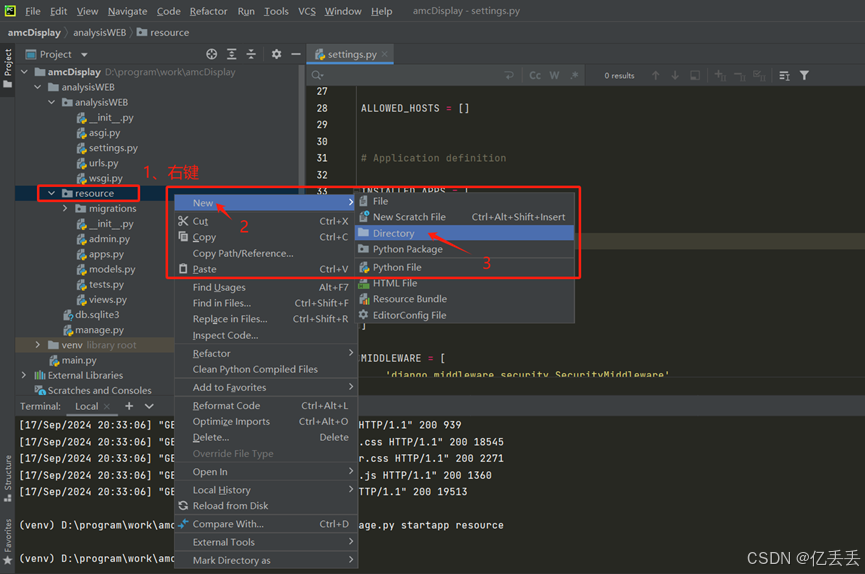Choose New Scratch File option
Viewport: 865px width, 574px height.
coord(464,217)
